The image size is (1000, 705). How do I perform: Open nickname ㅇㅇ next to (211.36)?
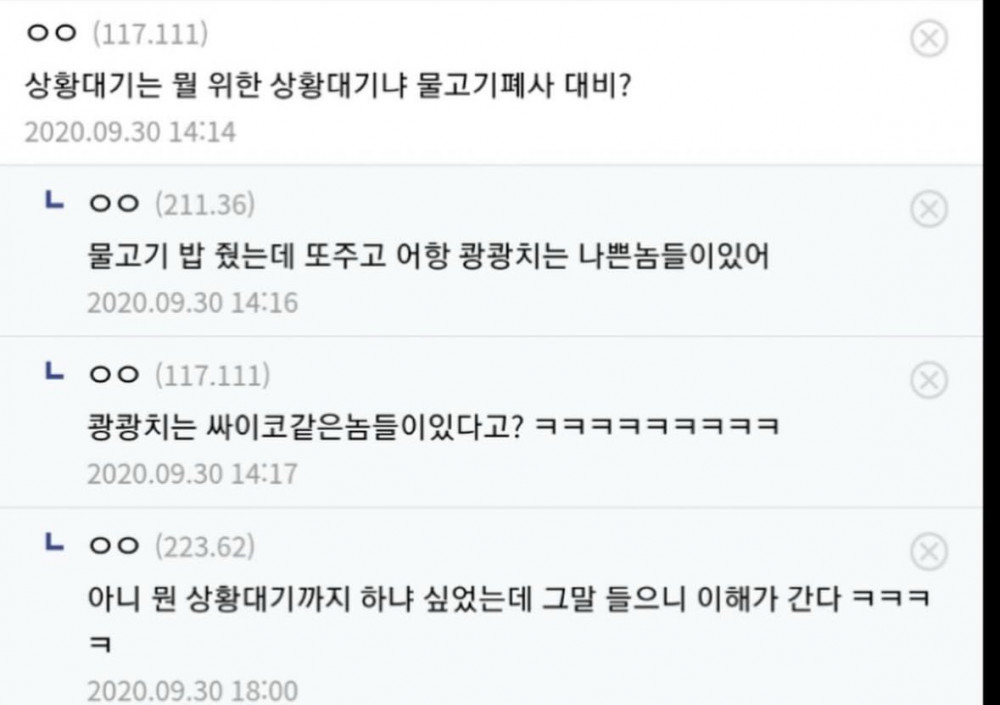[x=114, y=204]
